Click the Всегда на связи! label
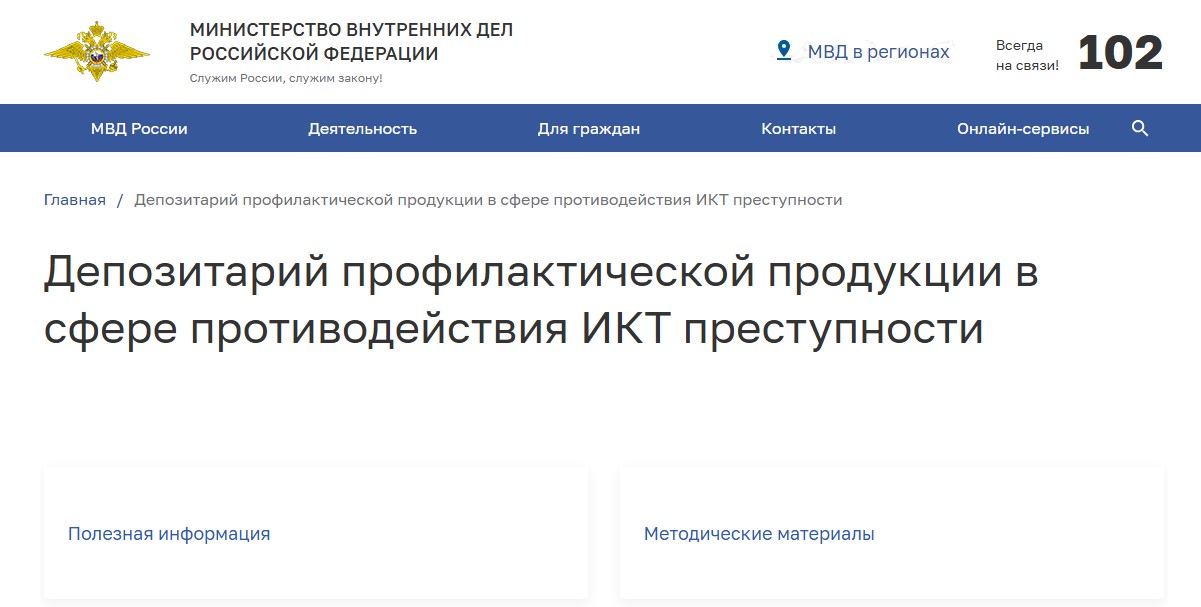The image size is (1201, 607). (1027, 55)
